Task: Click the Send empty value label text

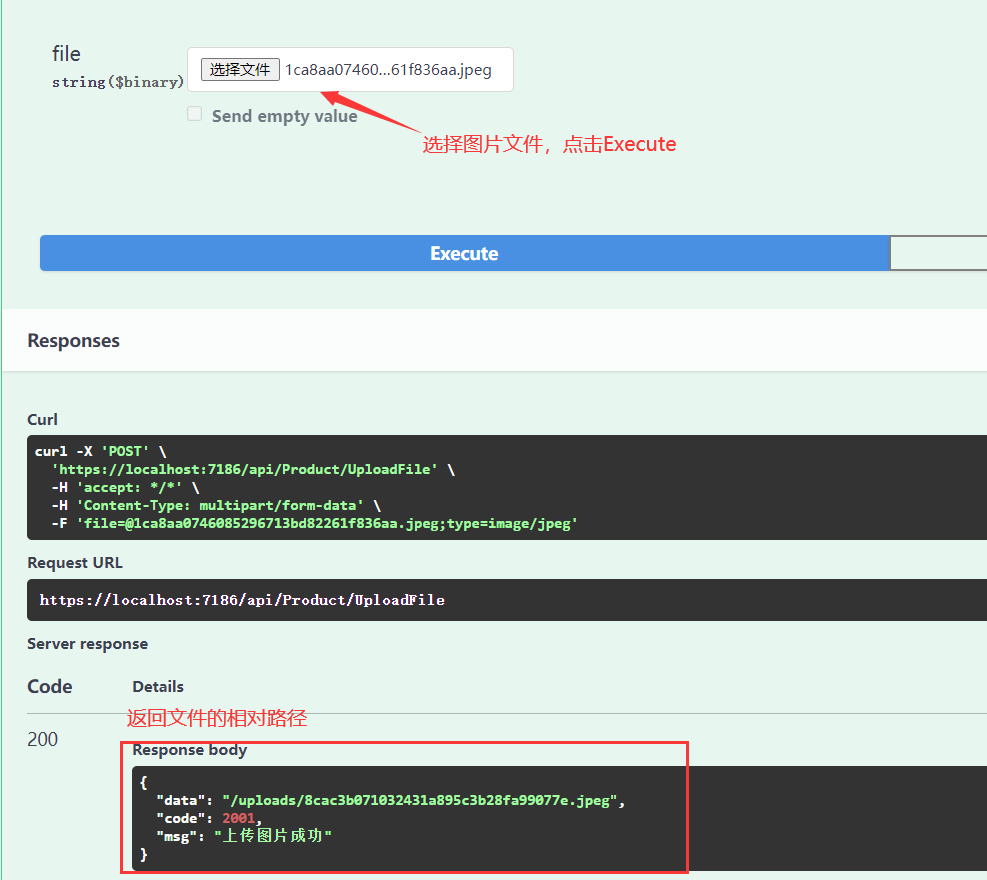Action: (285, 116)
